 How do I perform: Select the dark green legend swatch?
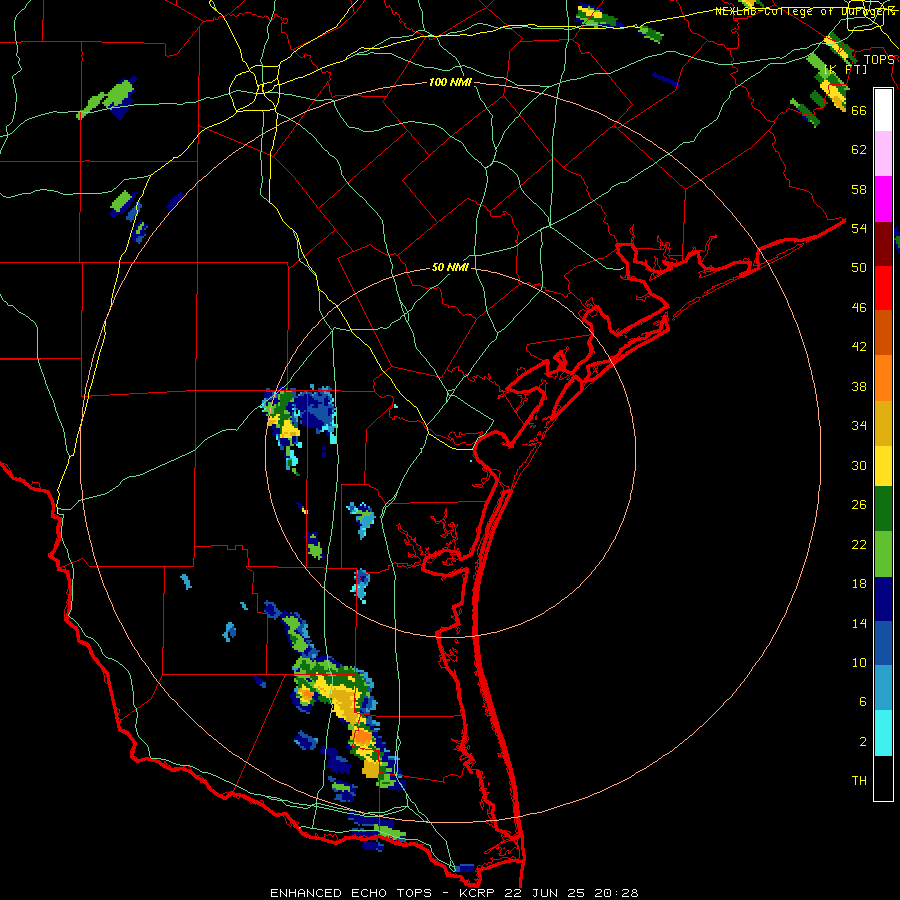pyautogui.click(x=883, y=509)
